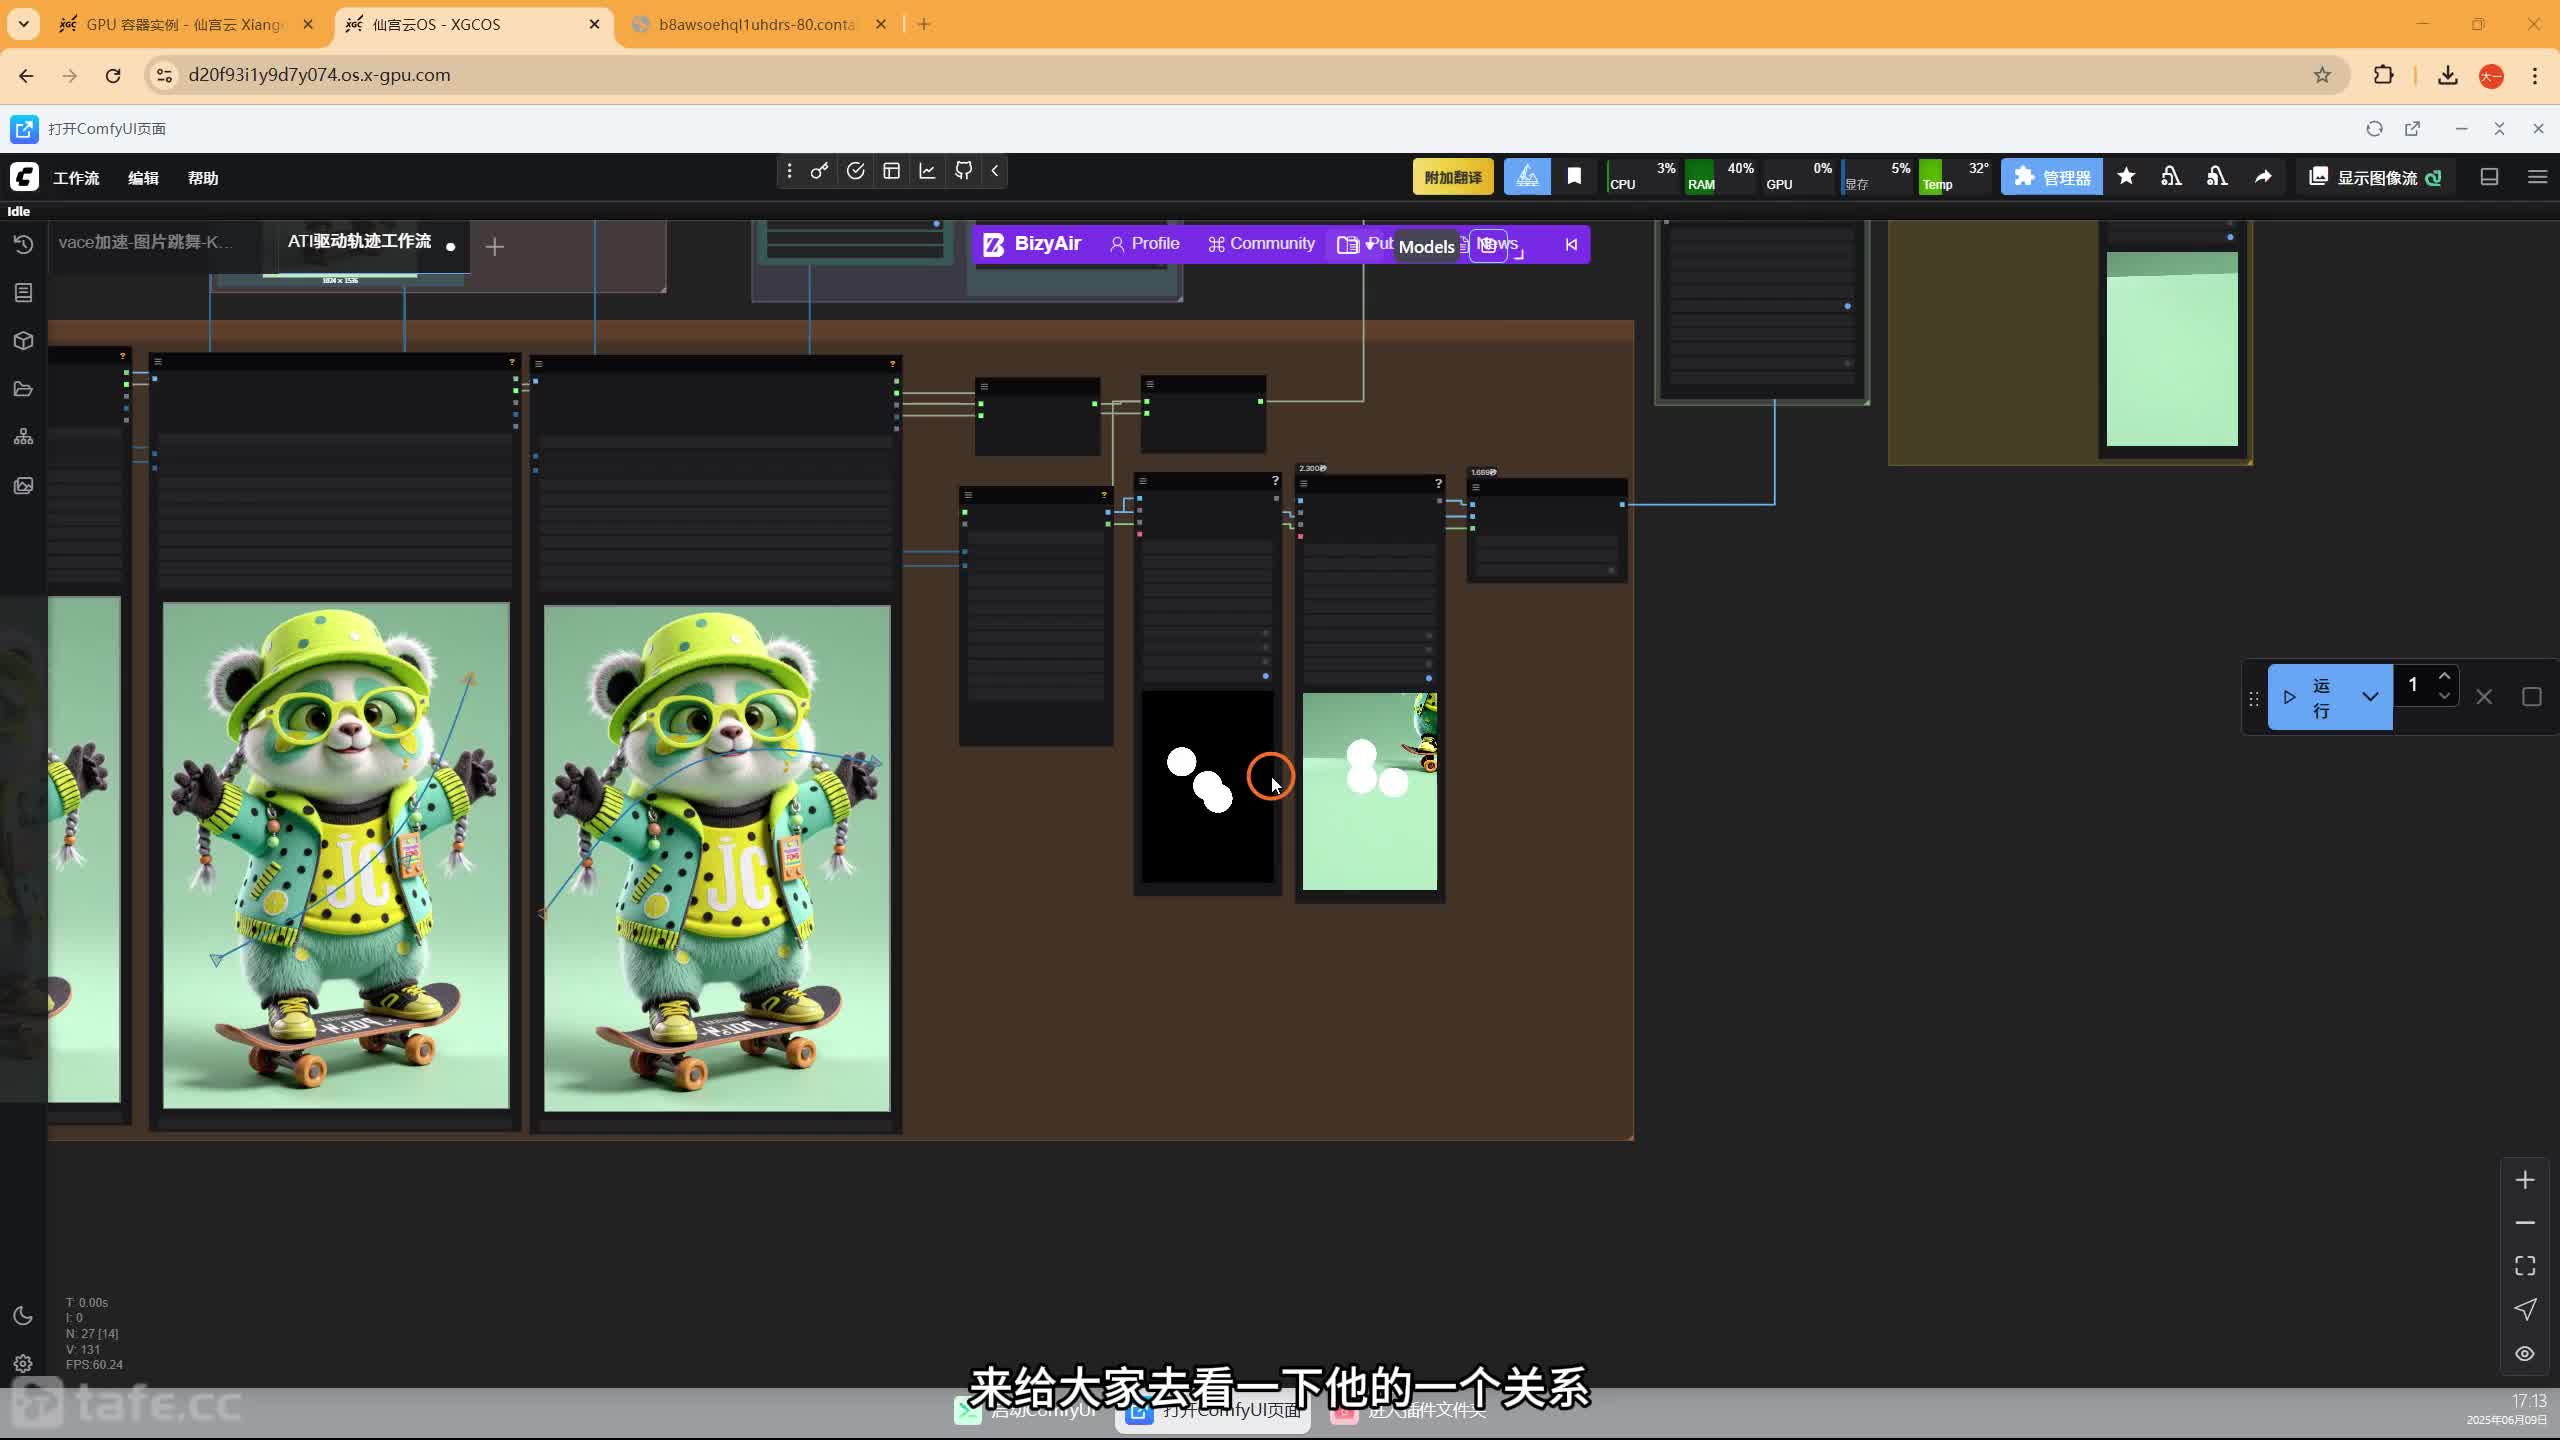Screen dimensions: 2560x1440
Task: Open the queue history sidebar icon
Action: point(23,244)
